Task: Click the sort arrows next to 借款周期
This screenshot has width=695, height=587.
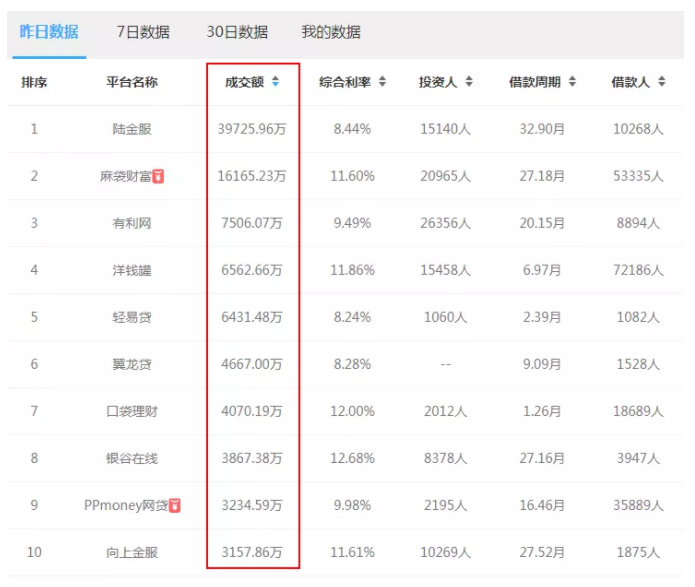Action: point(572,82)
